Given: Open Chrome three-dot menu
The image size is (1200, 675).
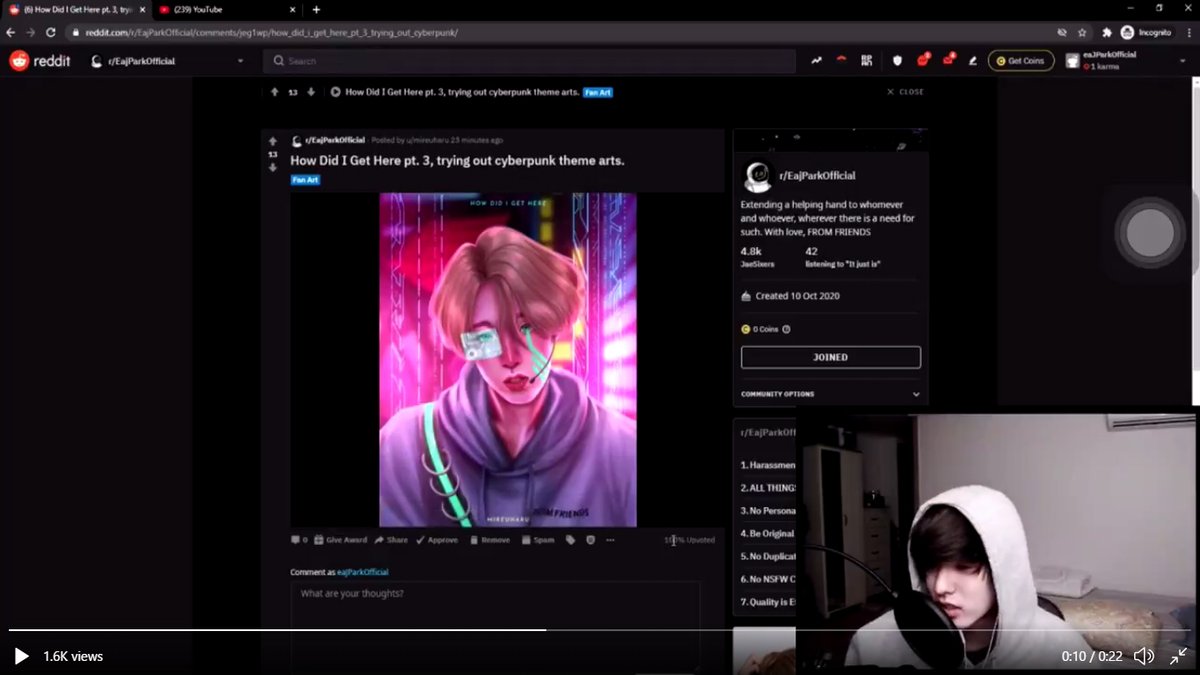Looking at the screenshot, I should click(1187, 32).
